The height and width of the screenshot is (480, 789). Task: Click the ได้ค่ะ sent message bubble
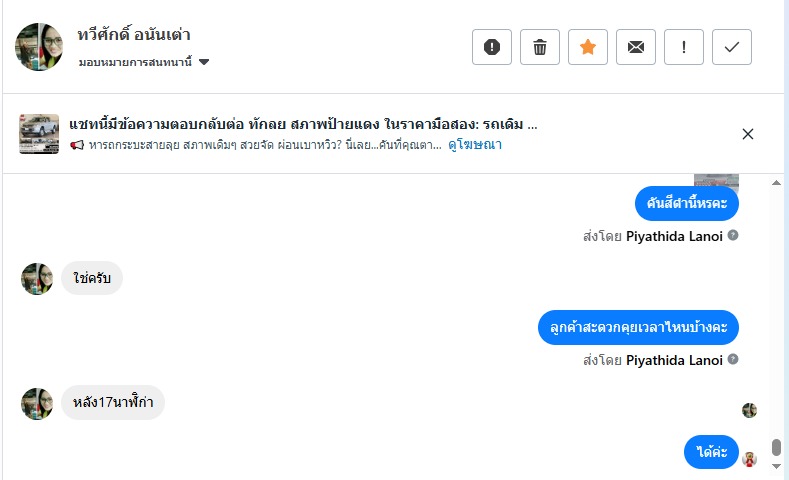tap(711, 452)
